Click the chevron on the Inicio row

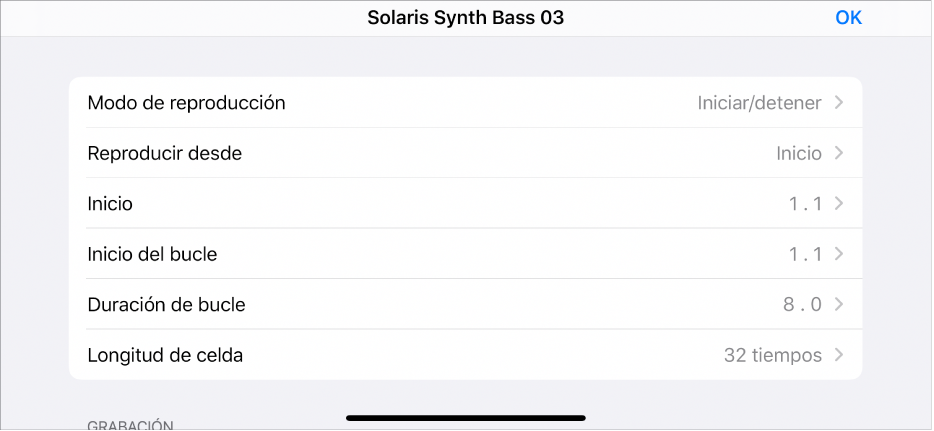[x=839, y=204]
